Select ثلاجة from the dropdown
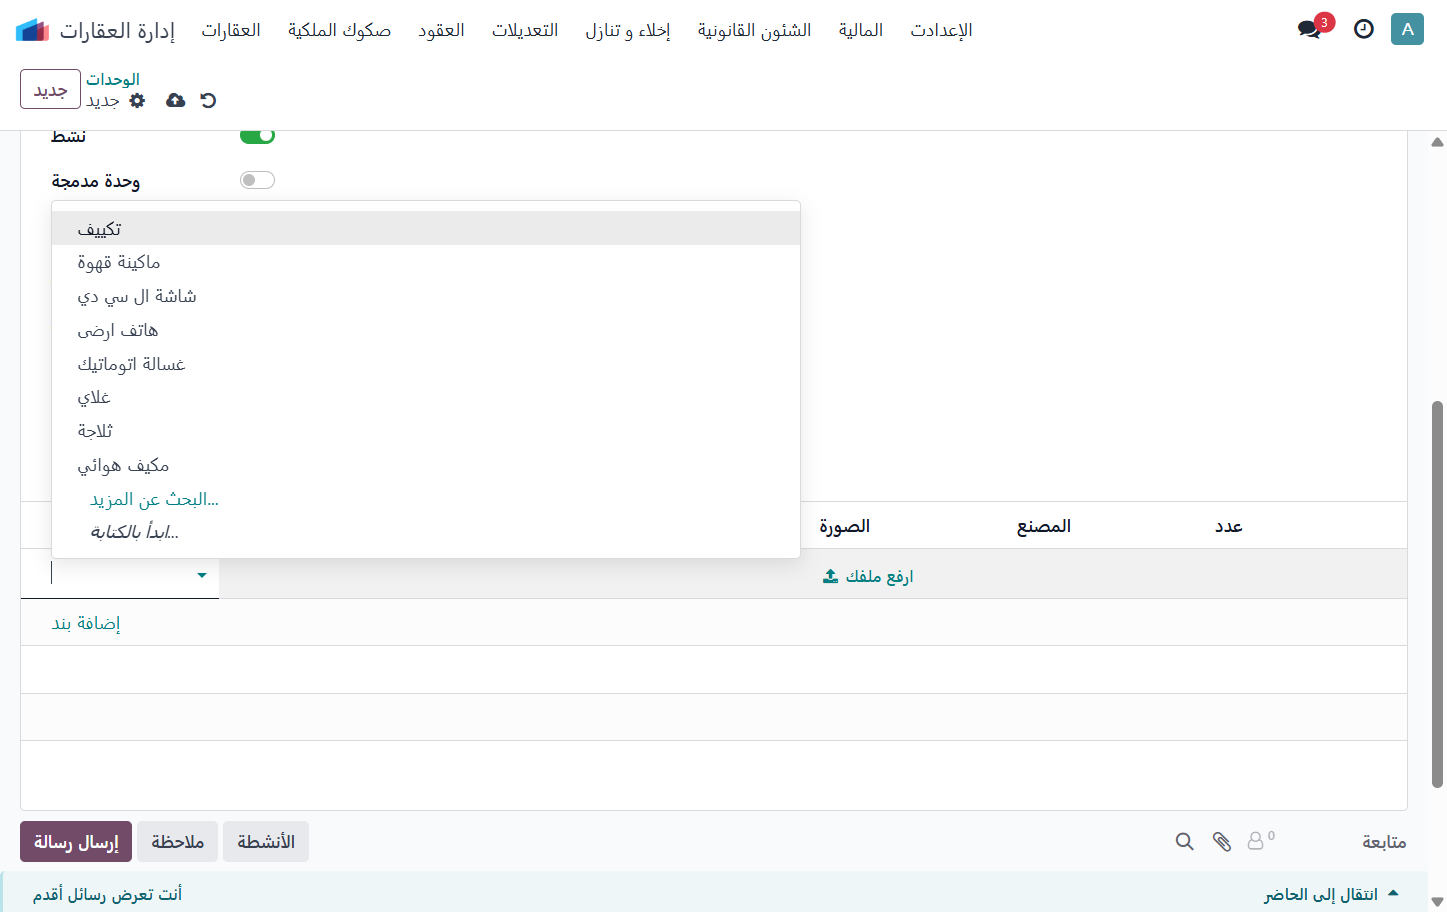Screen dimensions: 1447x912 click(x=426, y=431)
